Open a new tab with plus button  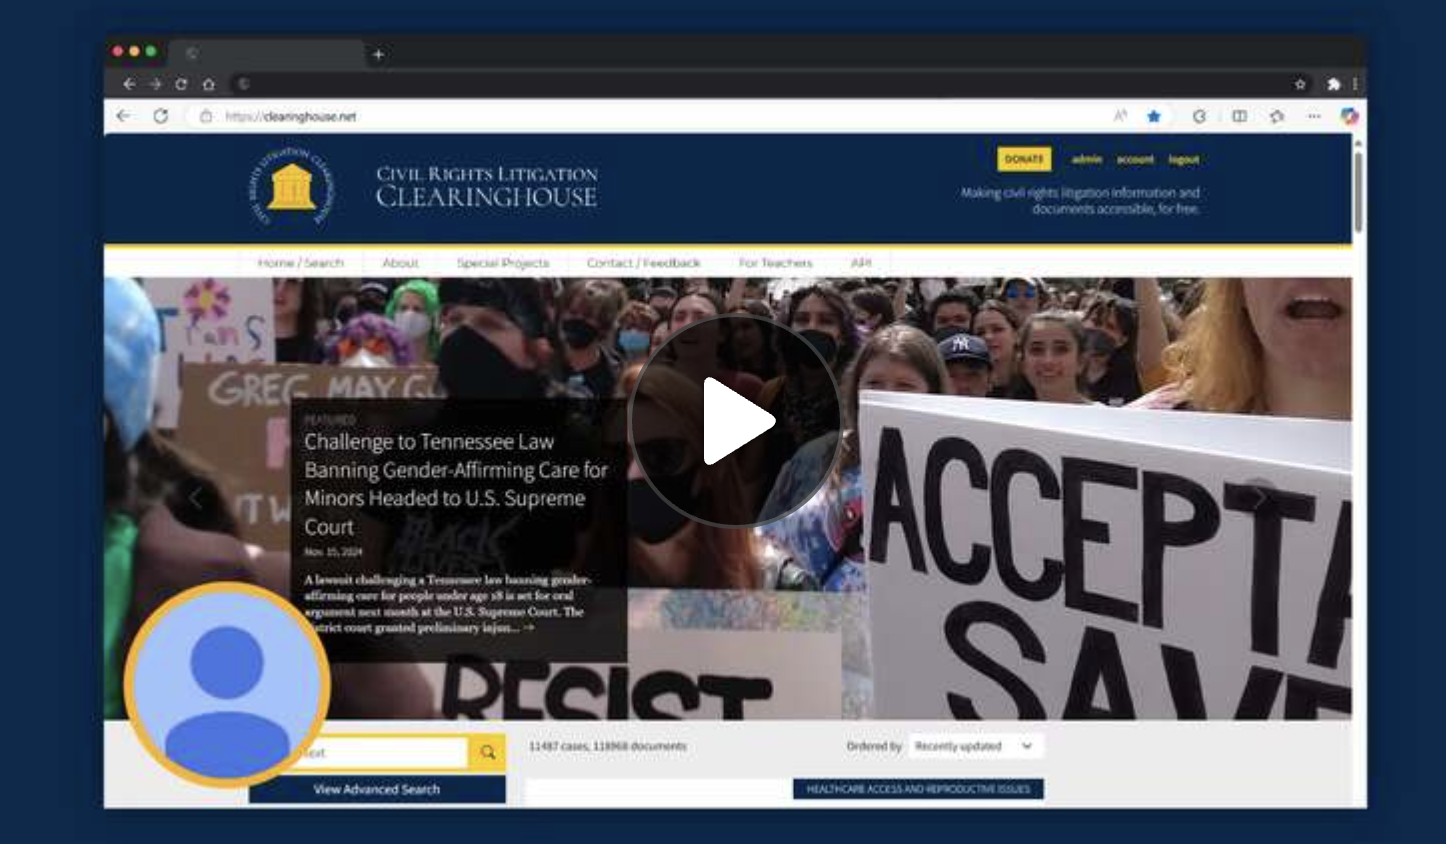[378, 54]
